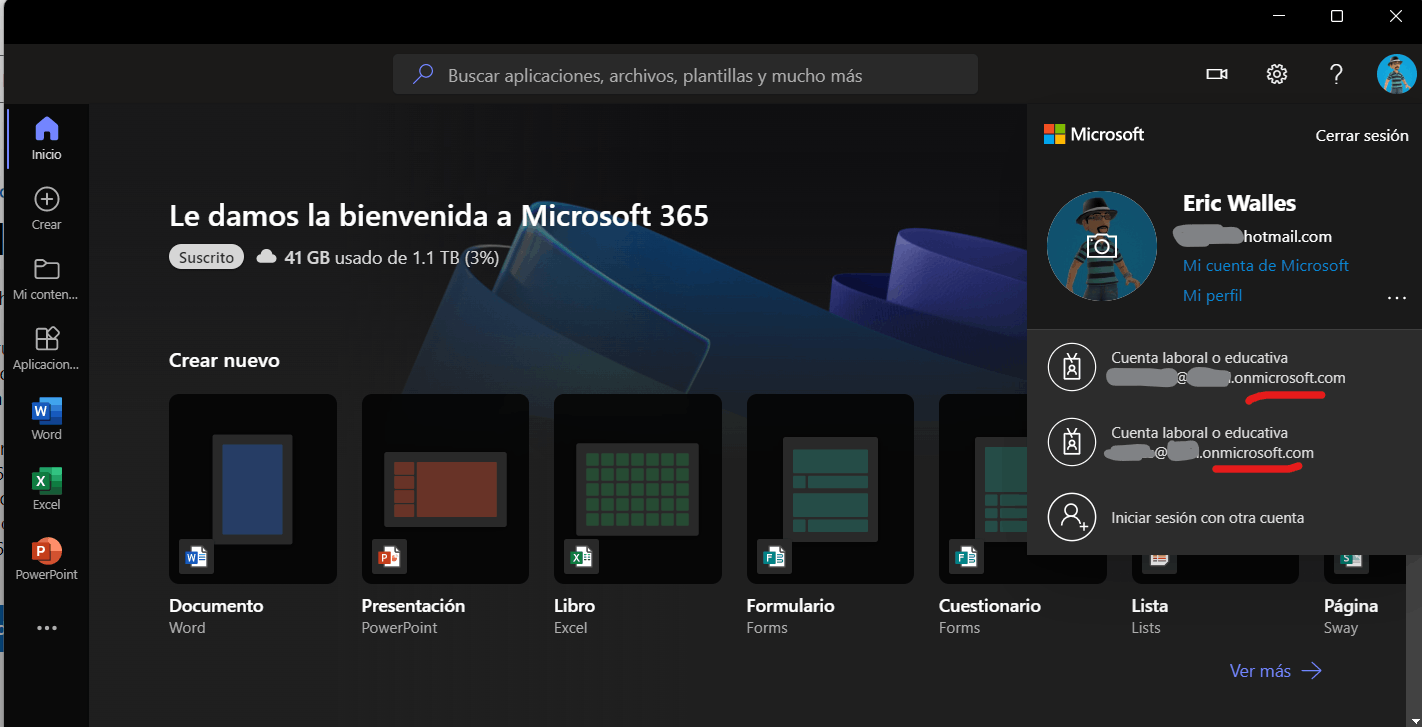Click Ver más arrow link
The height and width of the screenshot is (727, 1422).
tap(1276, 671)
